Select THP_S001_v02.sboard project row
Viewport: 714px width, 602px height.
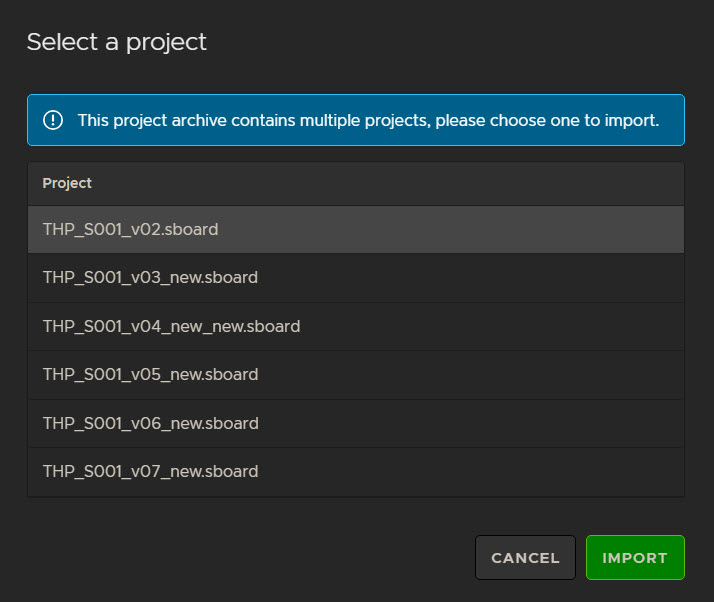(x=130, y=229)
